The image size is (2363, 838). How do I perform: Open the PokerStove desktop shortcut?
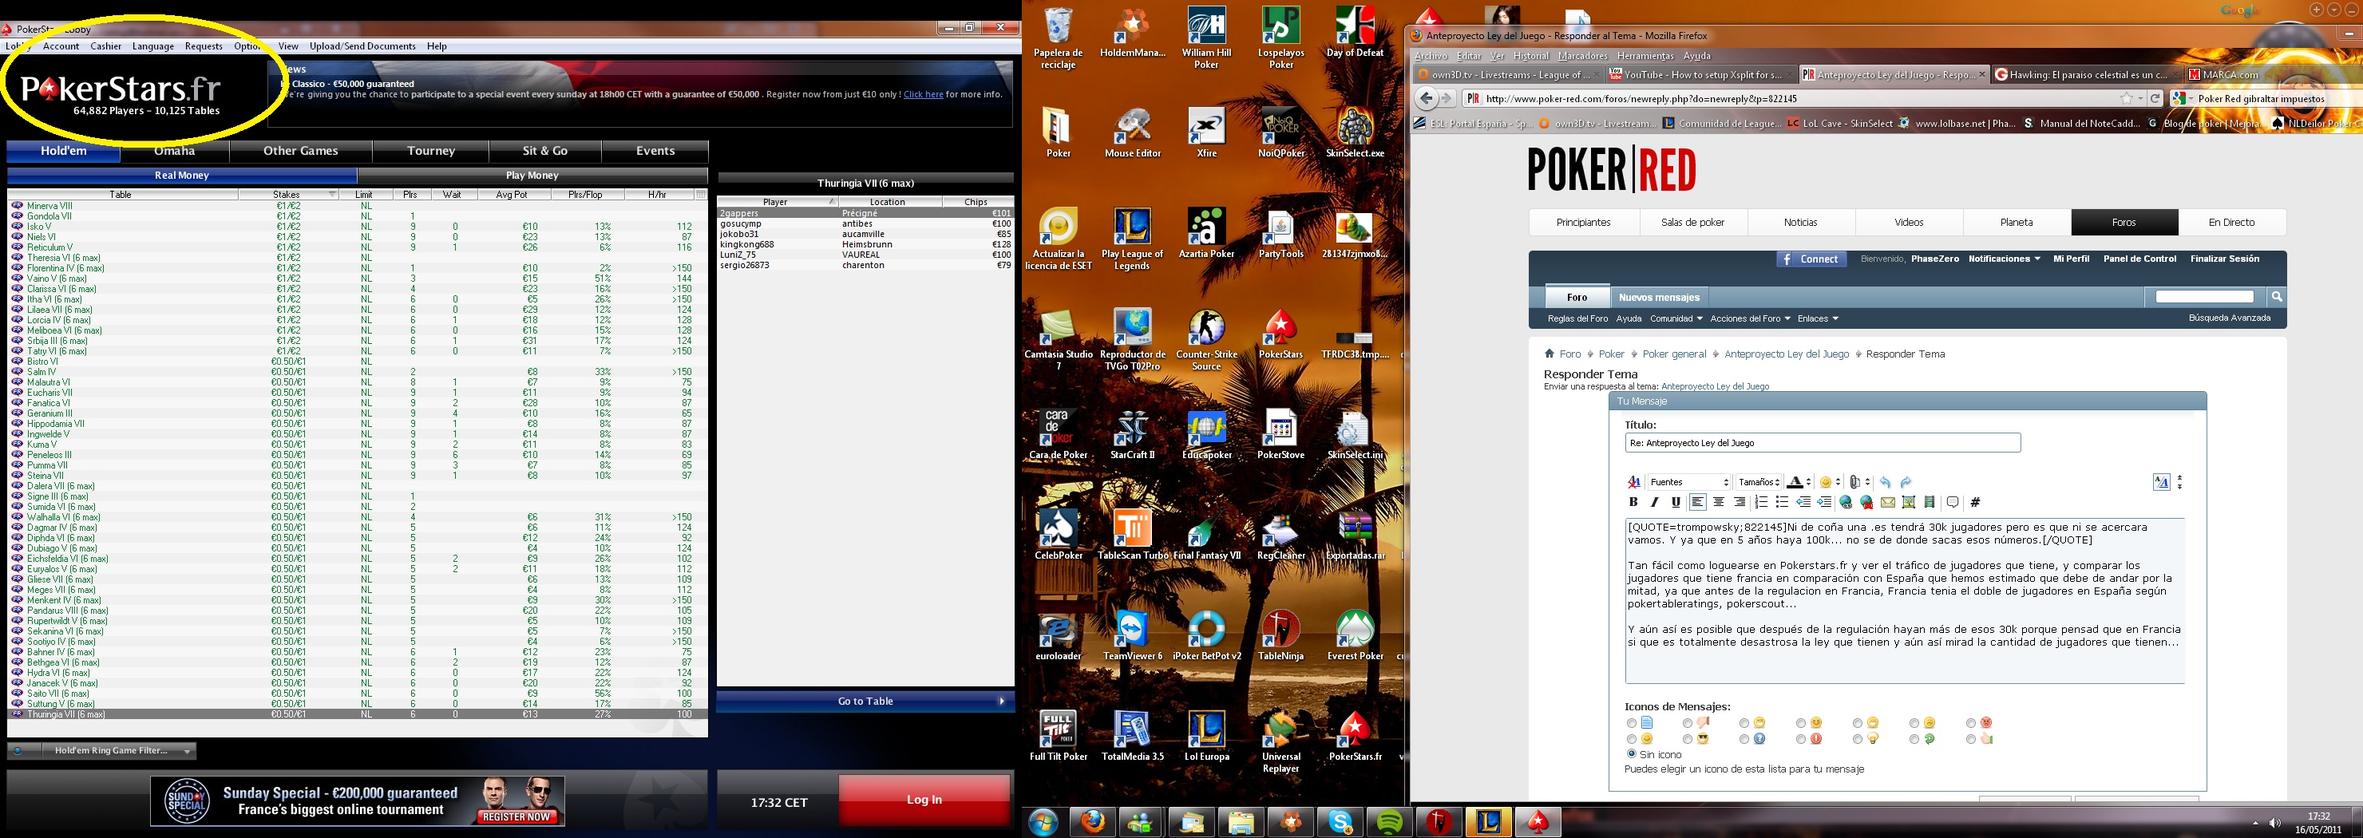[x=1281, y=435]
